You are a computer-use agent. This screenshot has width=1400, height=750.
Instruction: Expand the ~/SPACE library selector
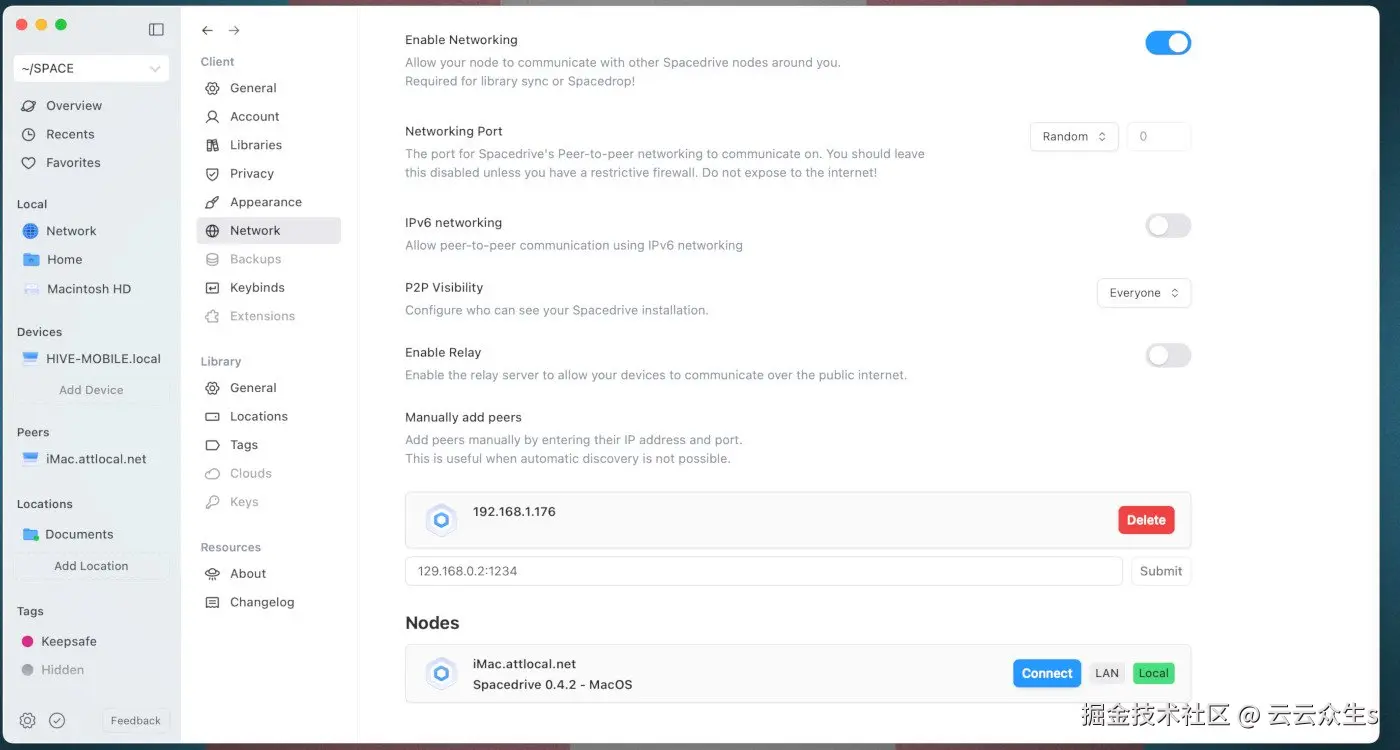(91, 68)
